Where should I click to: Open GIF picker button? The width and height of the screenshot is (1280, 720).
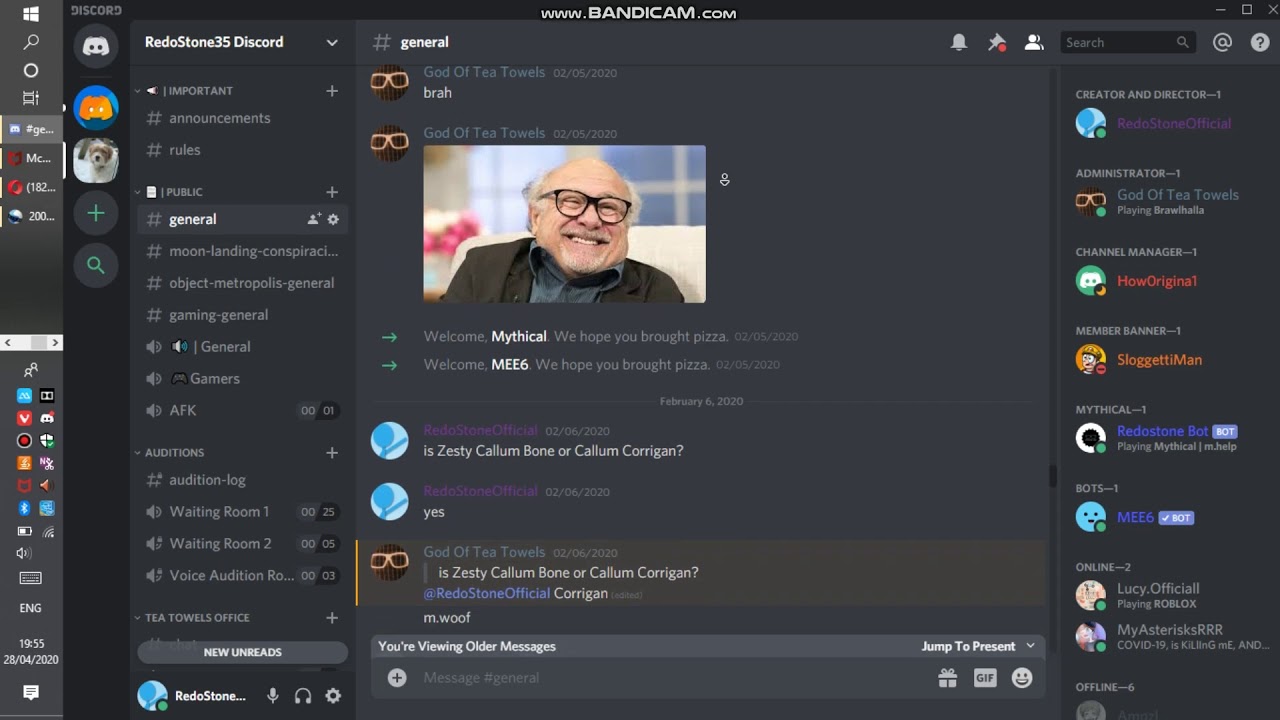985,678
